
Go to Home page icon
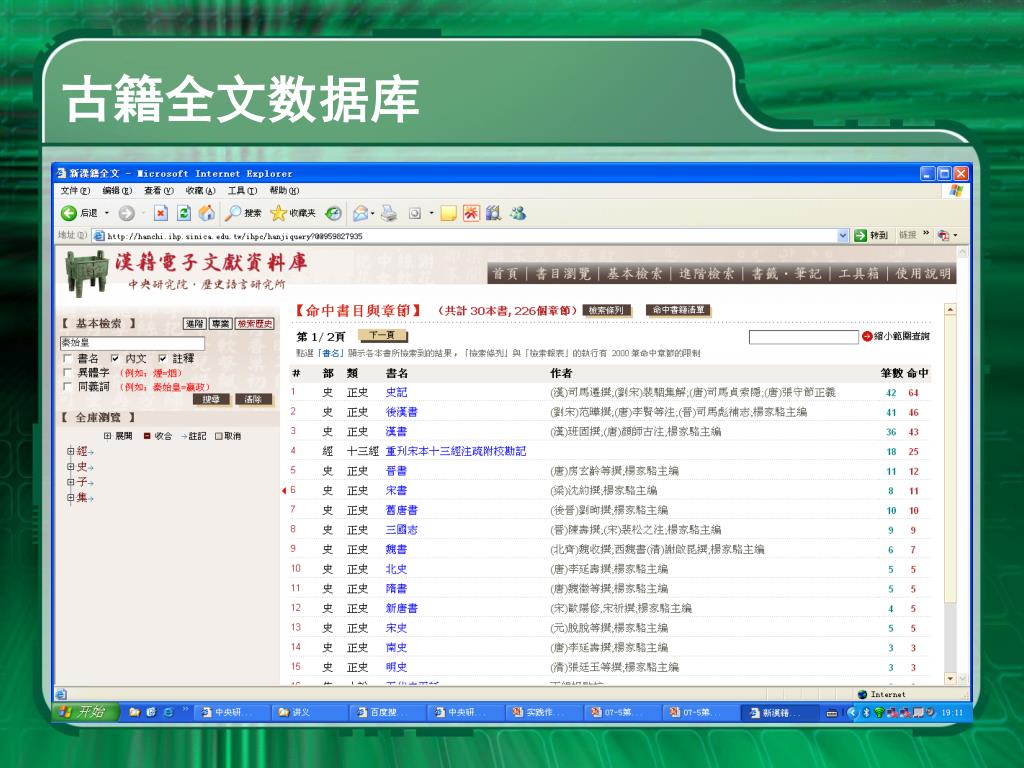(207, 213)
